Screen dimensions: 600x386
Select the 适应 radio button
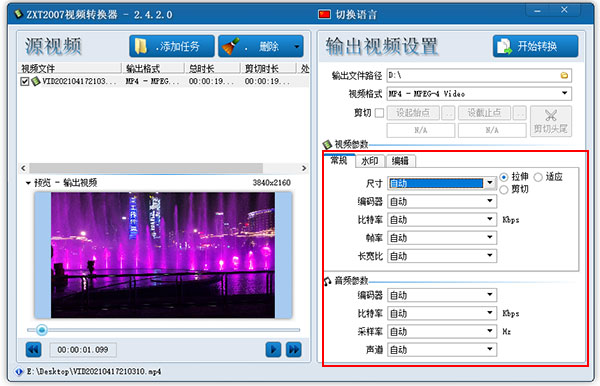[538, 177]
